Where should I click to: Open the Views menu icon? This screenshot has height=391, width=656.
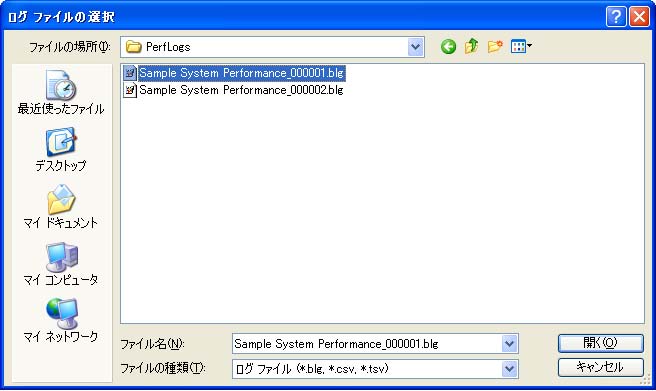click(521, 46)
